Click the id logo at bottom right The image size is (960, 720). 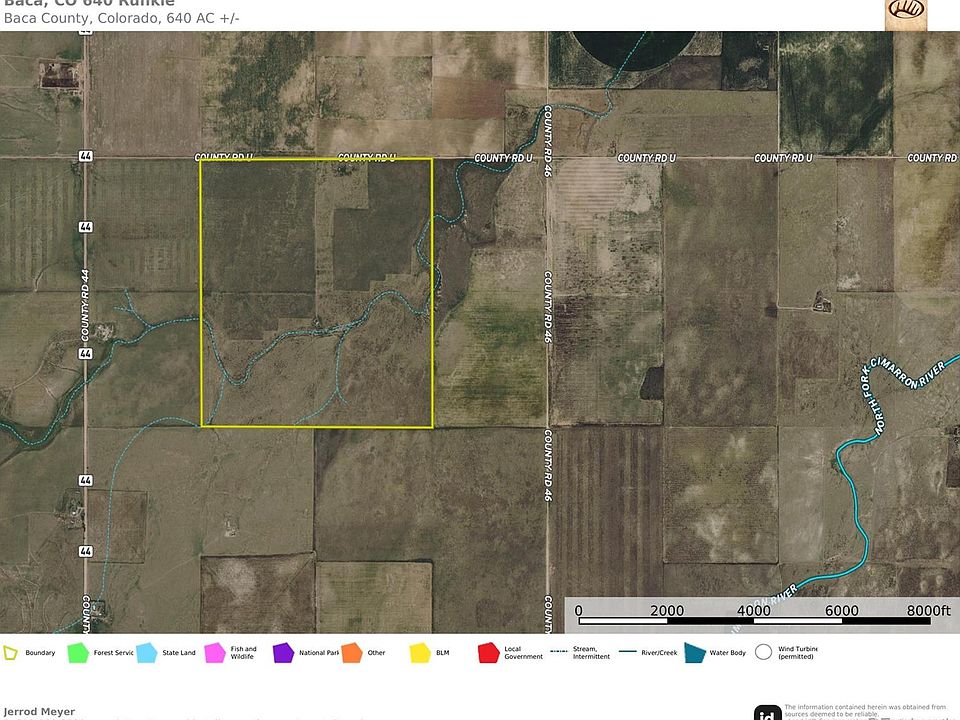coord(767,713)
